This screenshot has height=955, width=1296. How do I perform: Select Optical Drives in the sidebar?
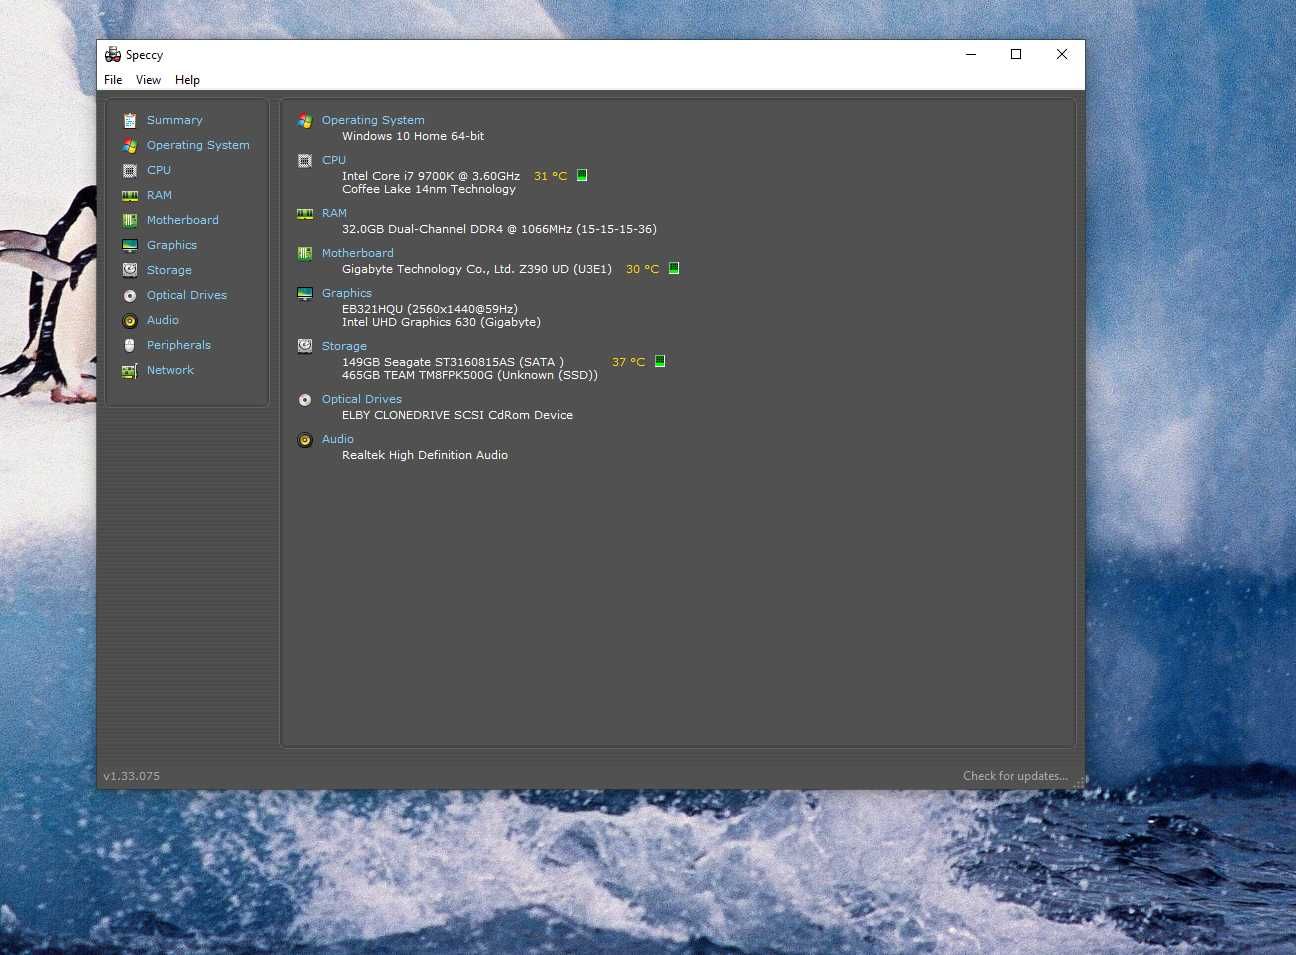pos(187,295)
